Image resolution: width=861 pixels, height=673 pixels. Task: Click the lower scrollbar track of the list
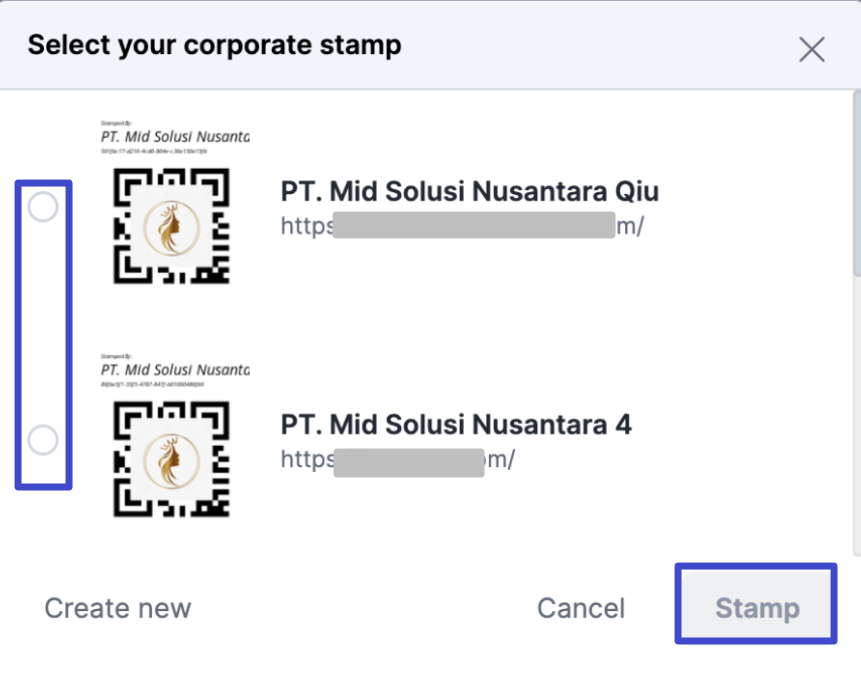pos(857,415)
